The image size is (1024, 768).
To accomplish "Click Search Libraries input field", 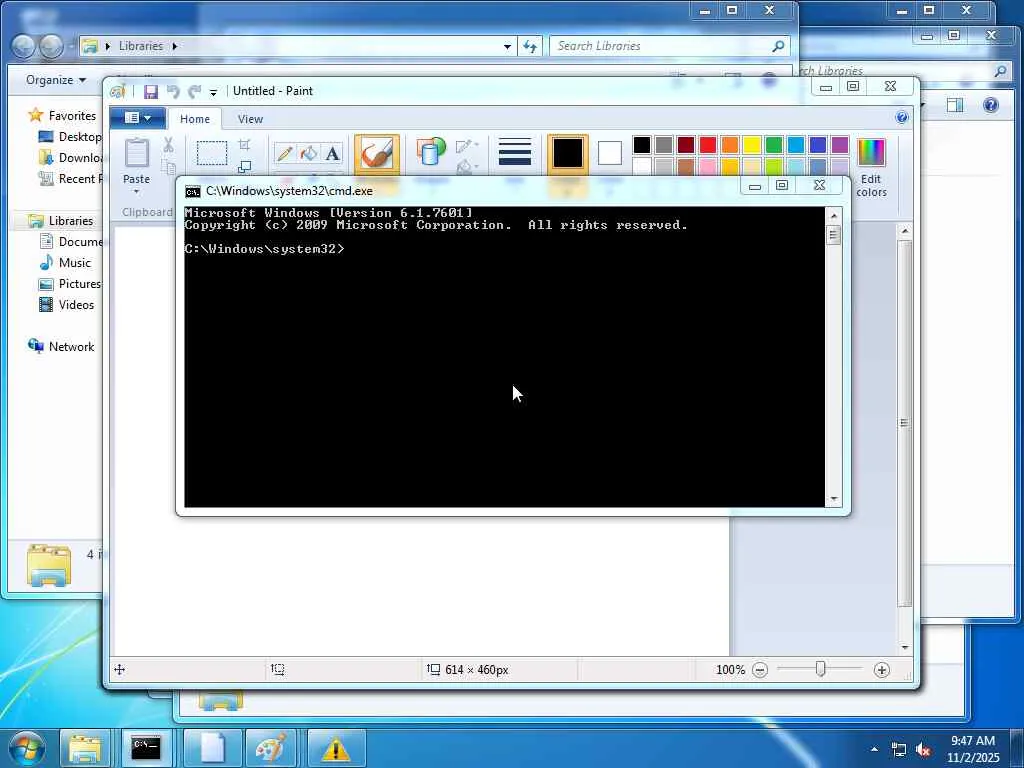I will 669,46.
